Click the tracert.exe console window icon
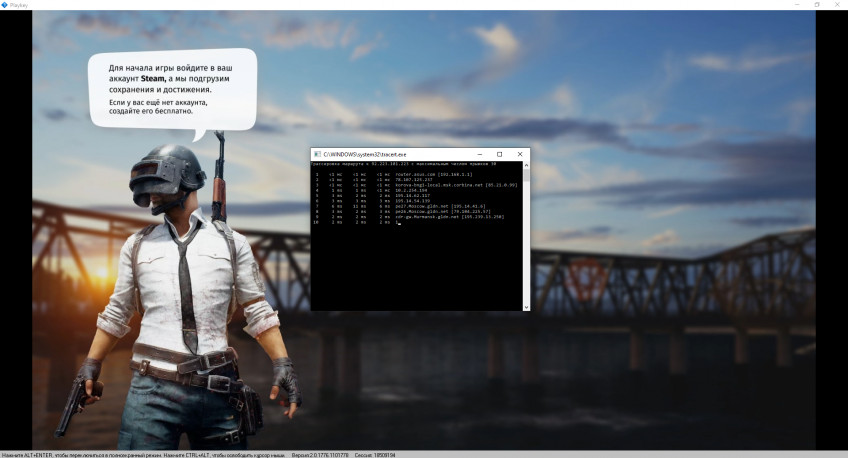Screen dimensions: 848x458 point(317,154)
